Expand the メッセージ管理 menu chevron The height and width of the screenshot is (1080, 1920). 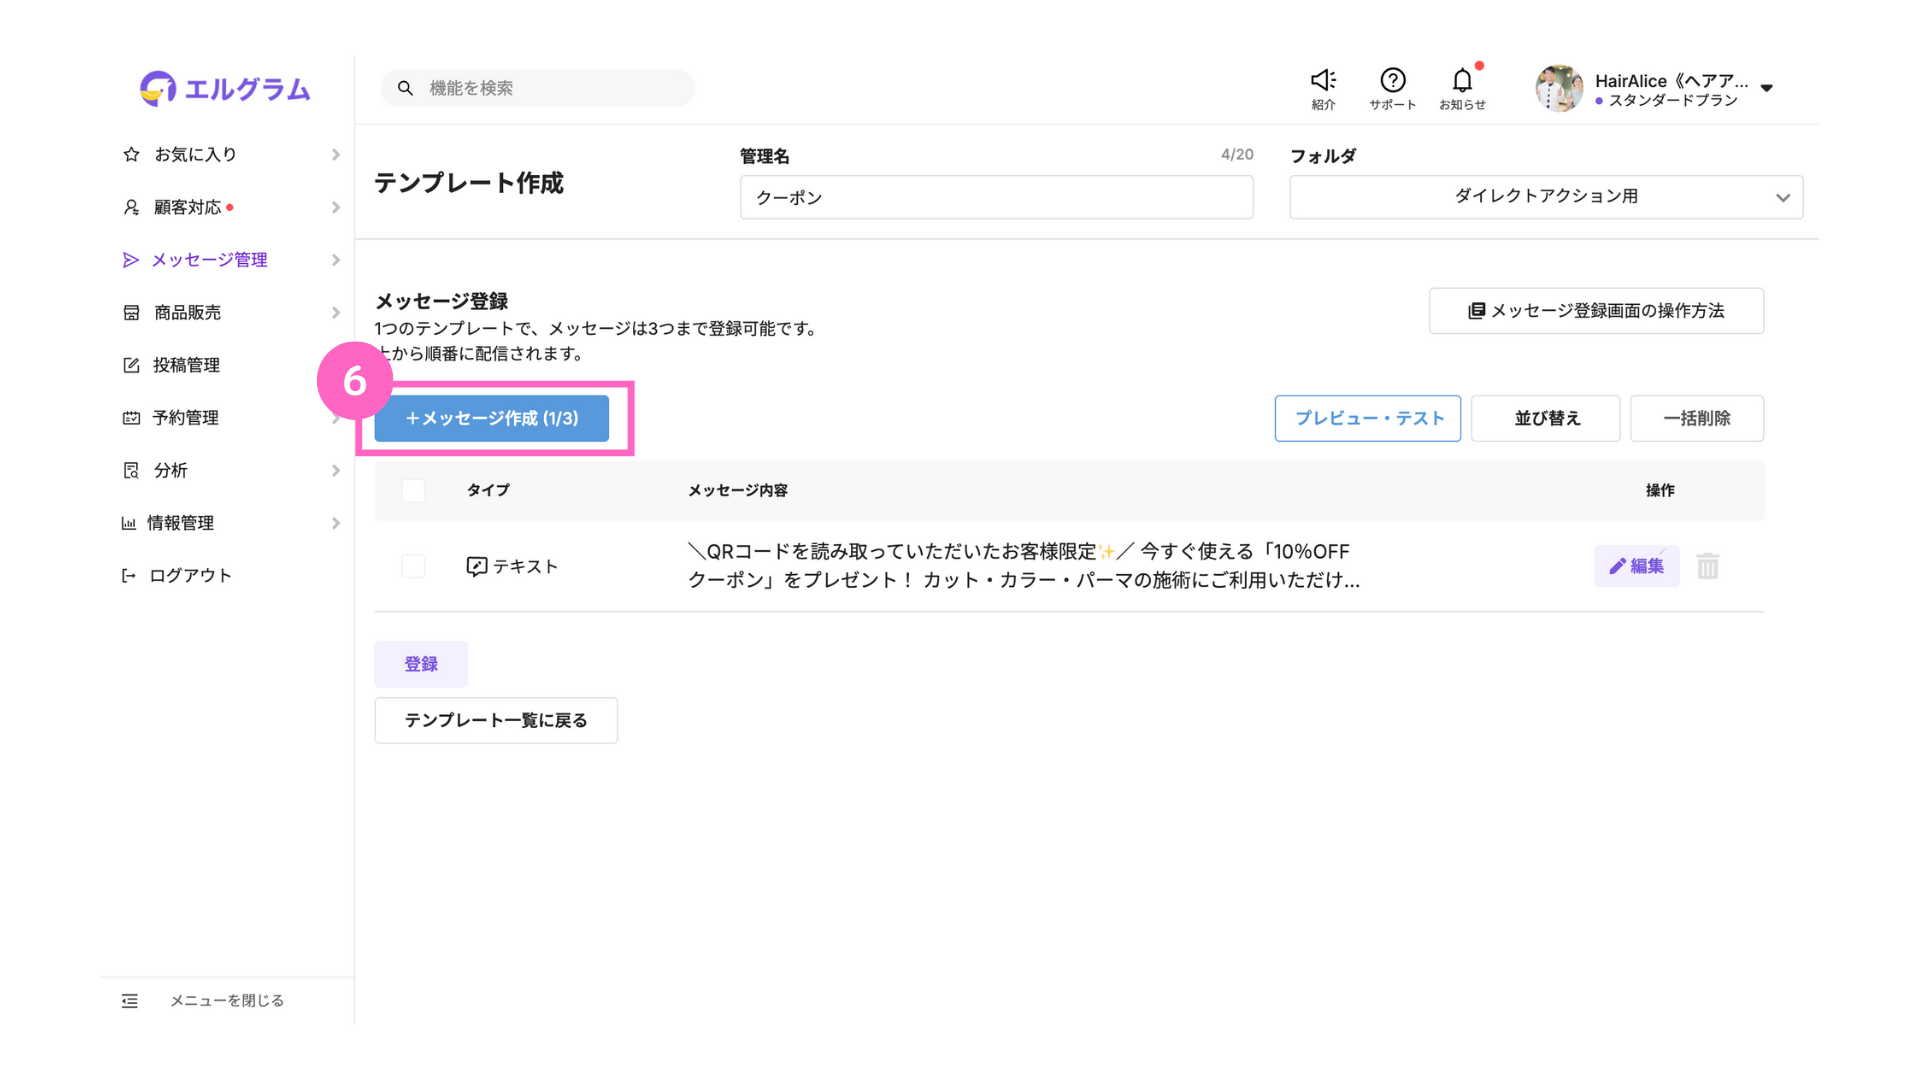[x=336, y=260]
